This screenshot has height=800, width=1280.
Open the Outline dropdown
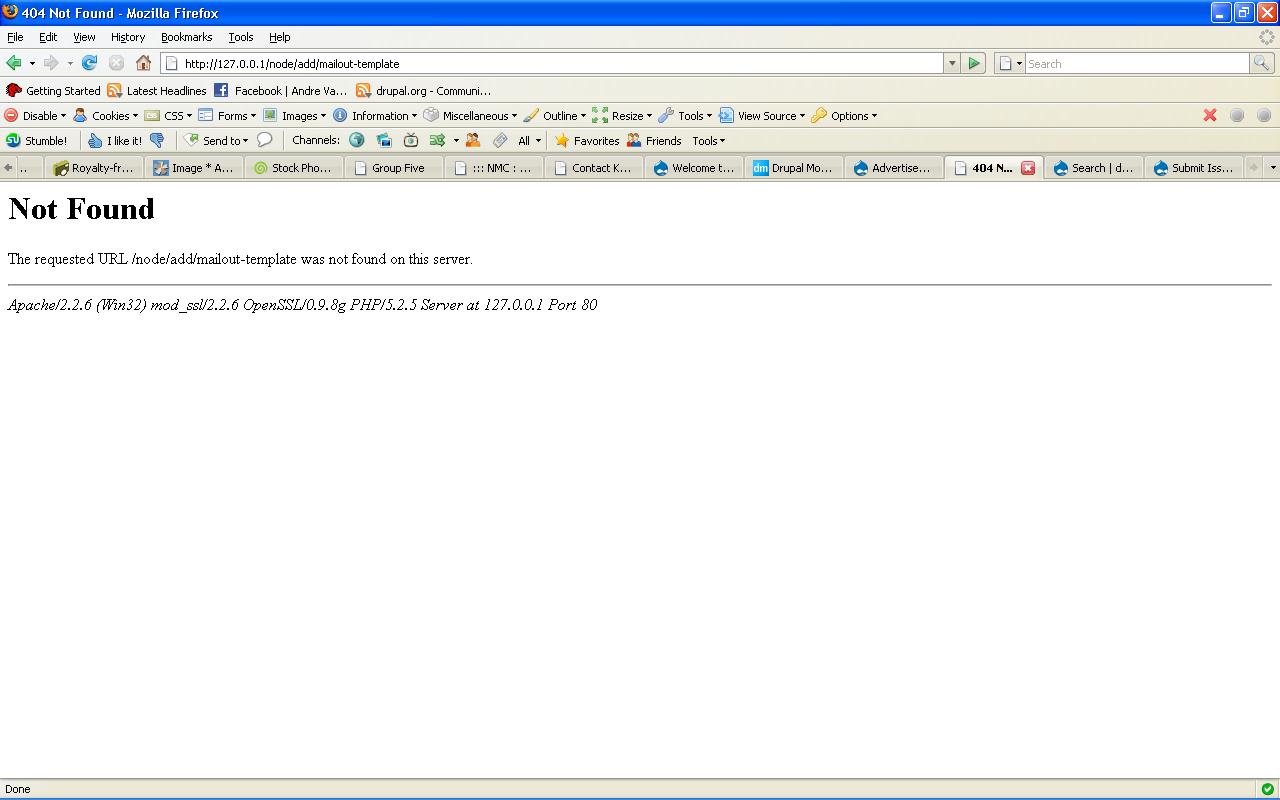point(560,115)
